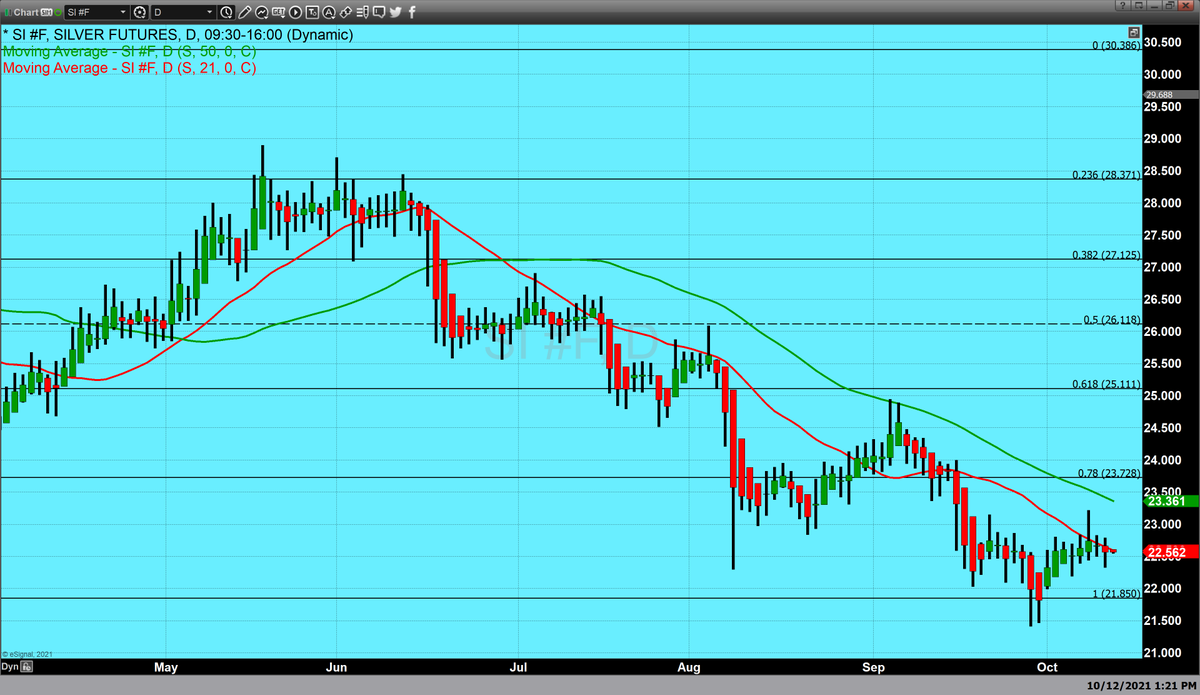Screen dimensions: 1200x695
Task: Click the eraser/pin icon in toolbar
Action: point(345,12)
